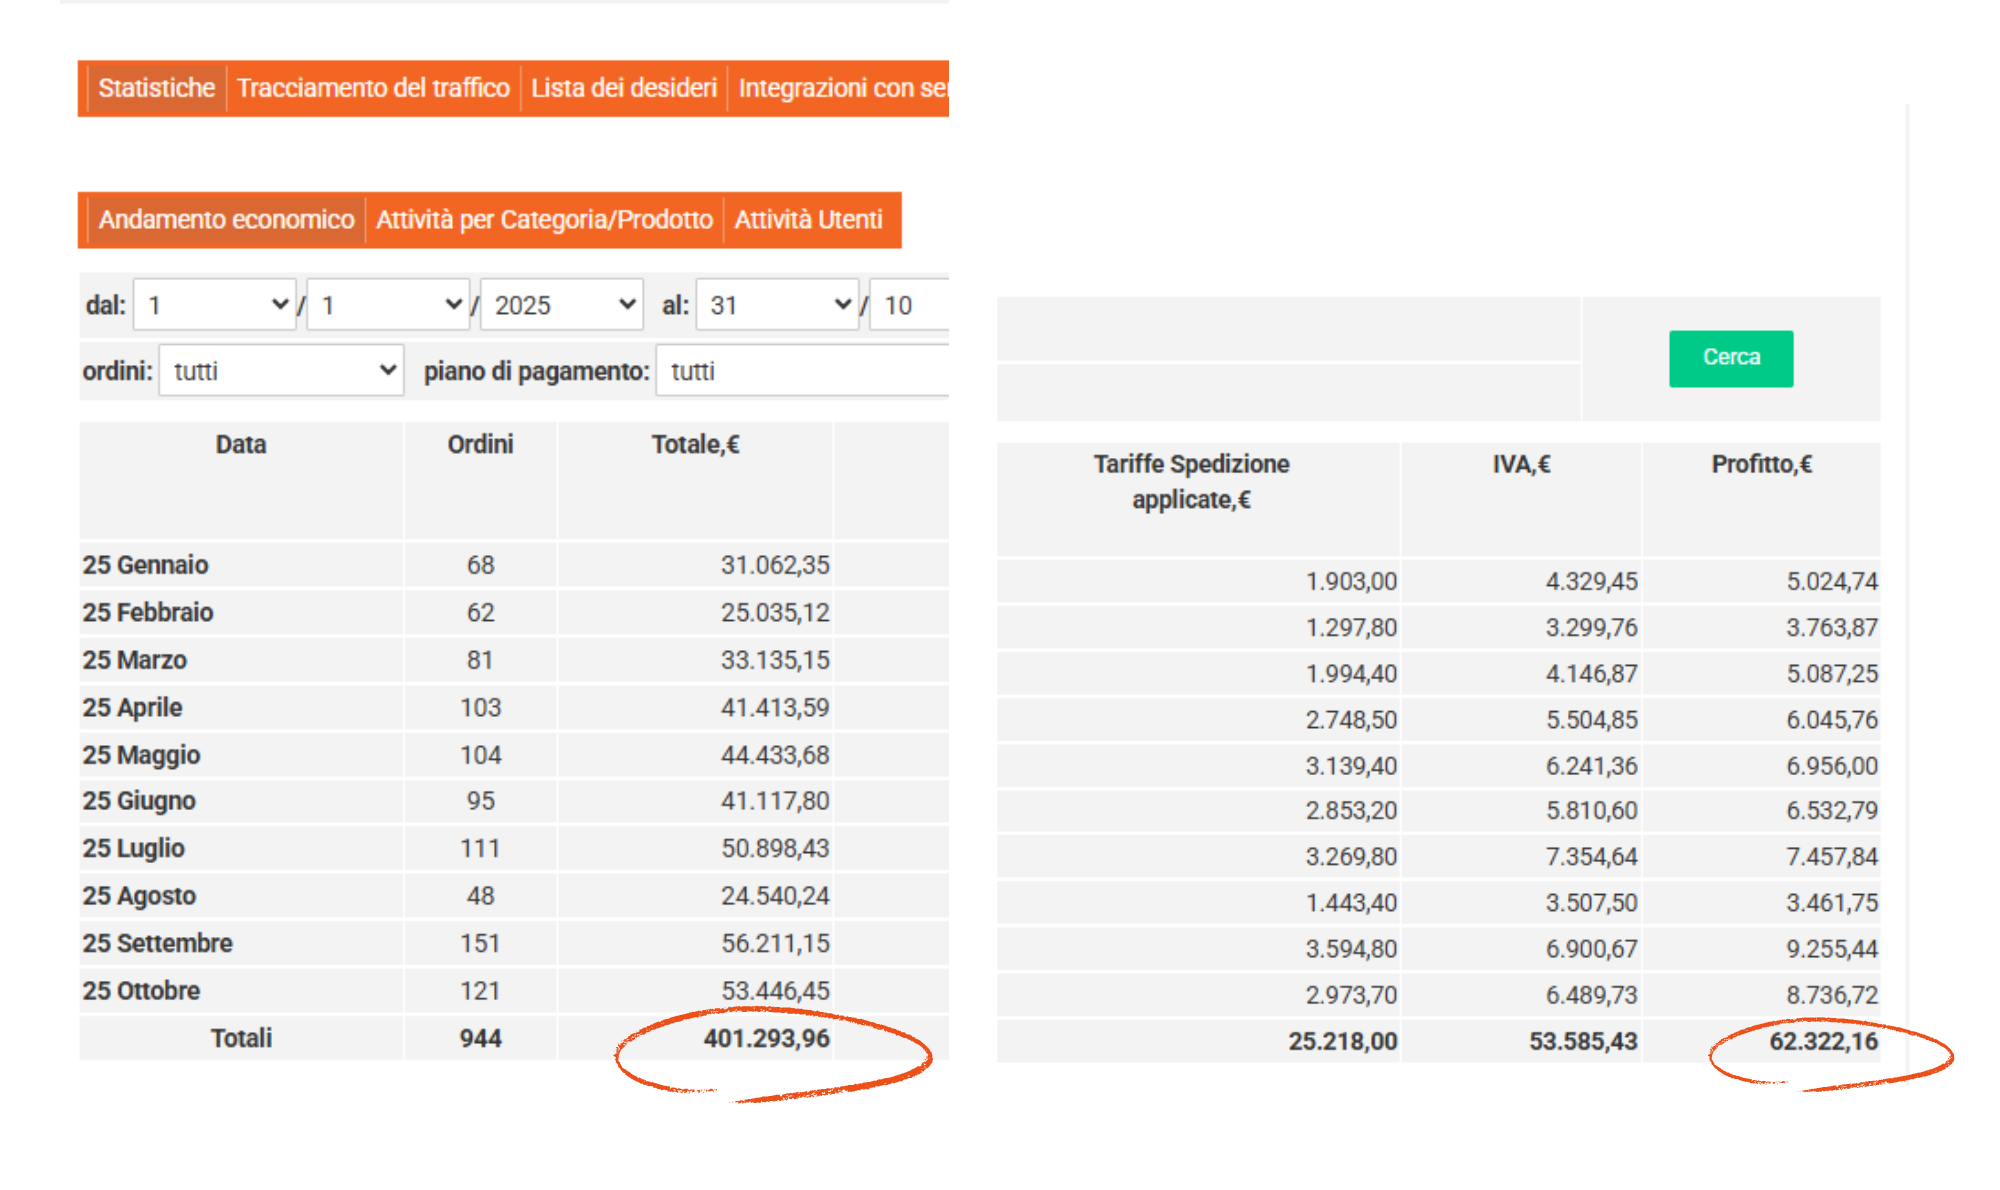Expand the ordini filter dropdown
The width and height of the screenshot is (2000, 1190).
(x=281, y=371)
